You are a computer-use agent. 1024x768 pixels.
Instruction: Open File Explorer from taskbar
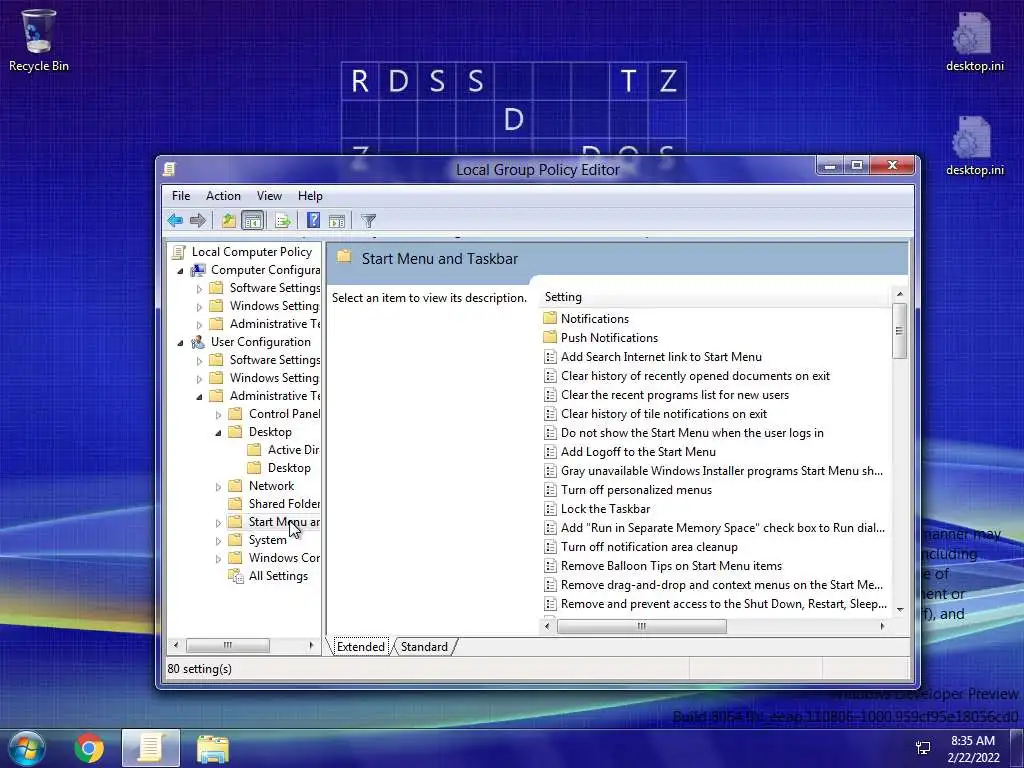click(213, 748)
